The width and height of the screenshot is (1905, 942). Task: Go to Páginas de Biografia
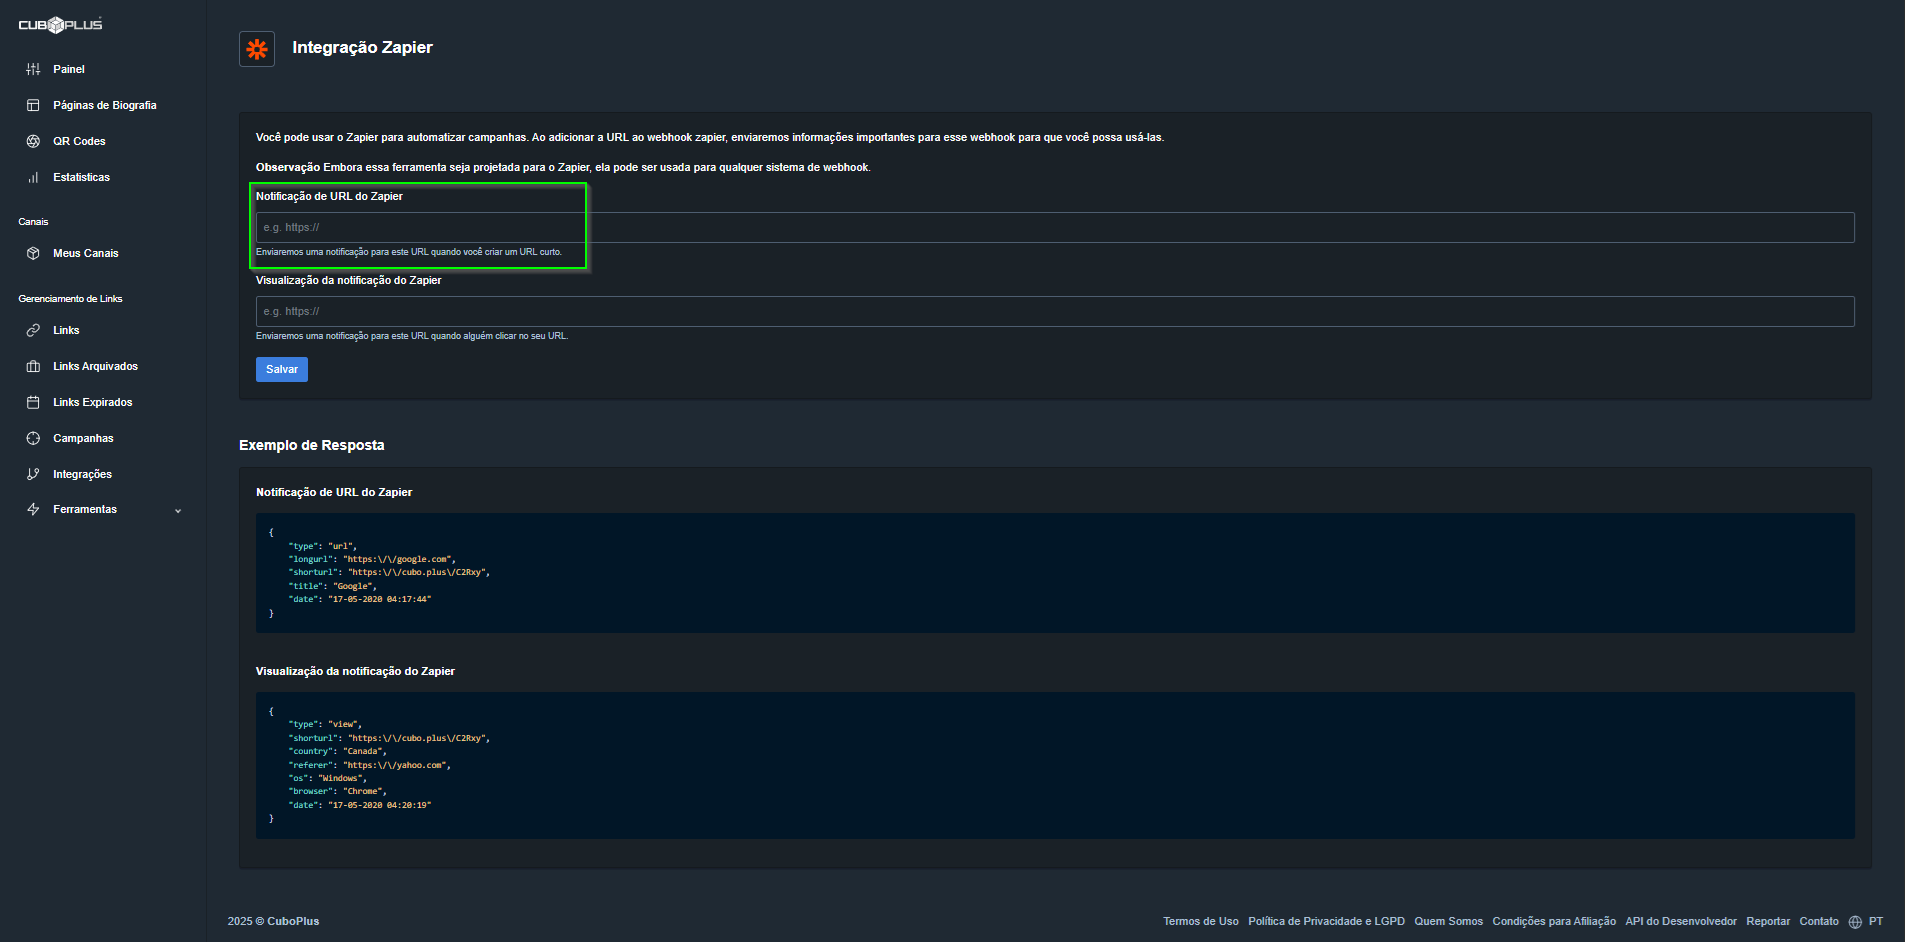pos(105,105)
